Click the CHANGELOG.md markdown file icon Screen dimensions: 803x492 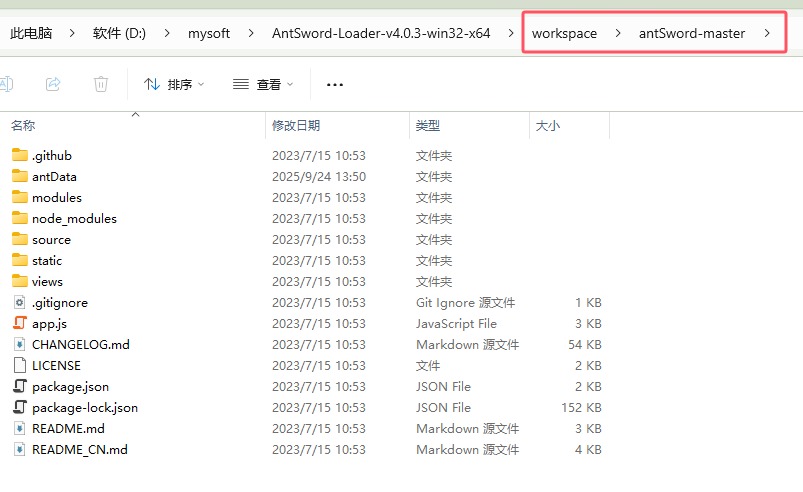click(19, 344)
